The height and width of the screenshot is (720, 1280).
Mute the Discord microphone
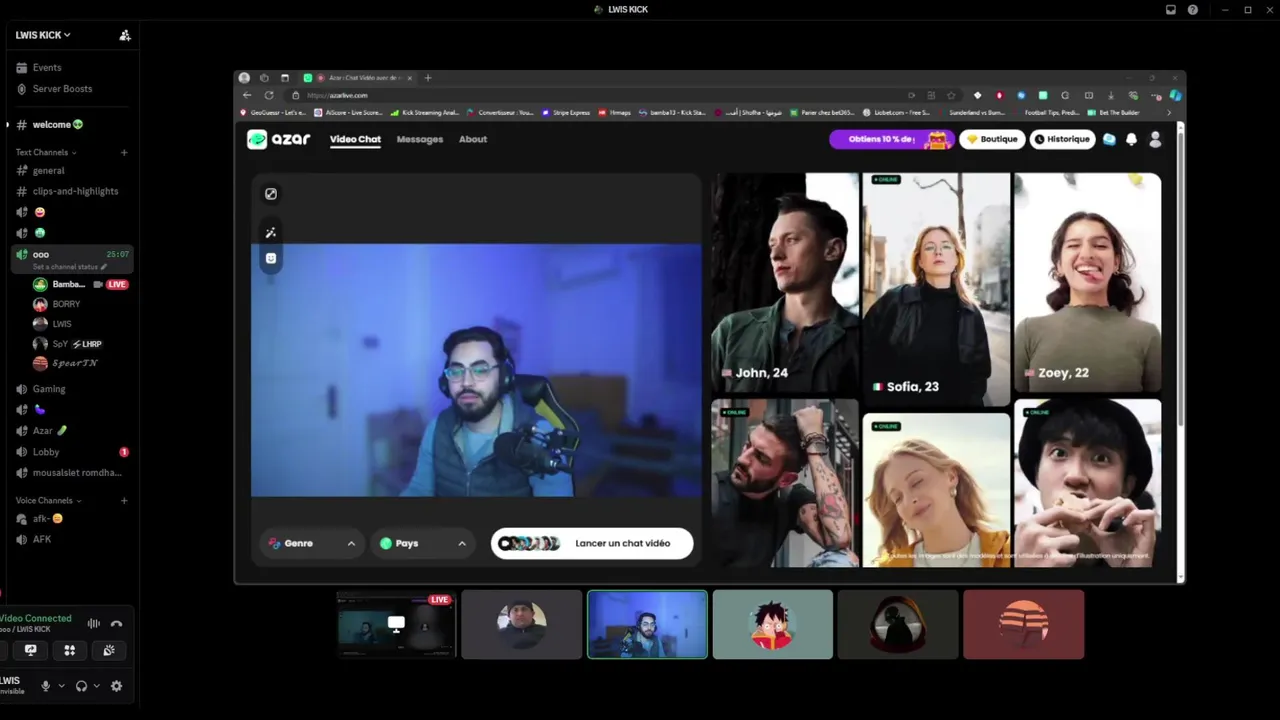tap(45, 686)
